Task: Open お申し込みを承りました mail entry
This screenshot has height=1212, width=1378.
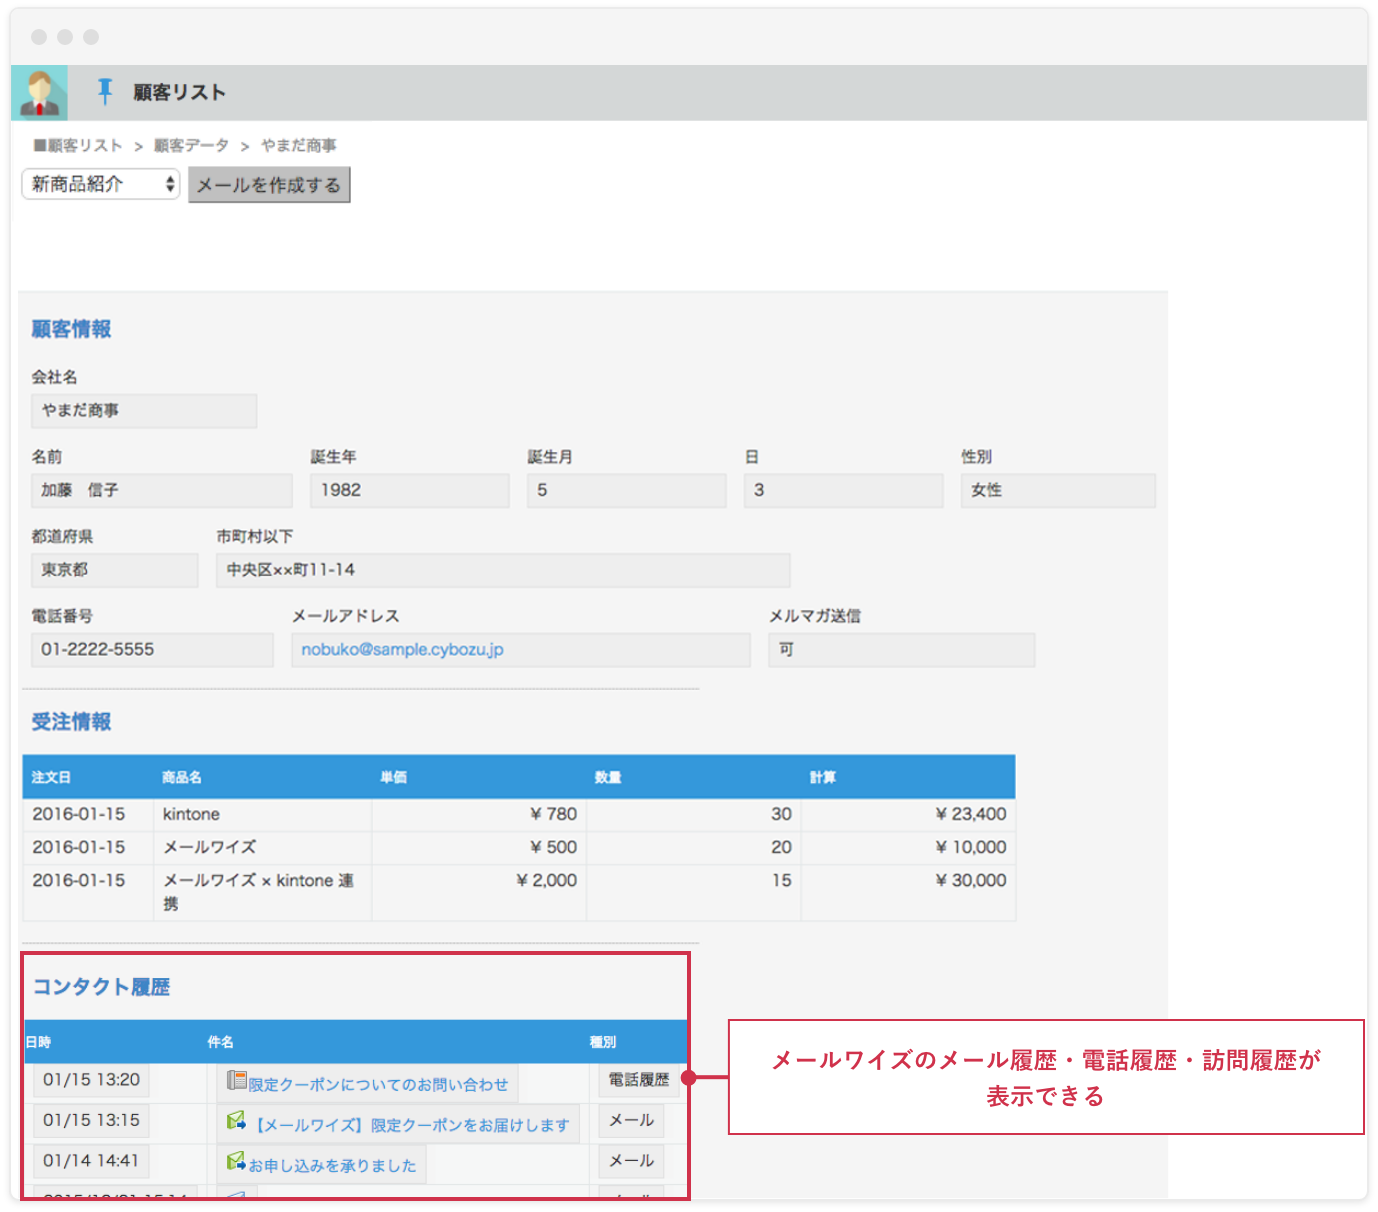Action: click(x=332, y=1166)
